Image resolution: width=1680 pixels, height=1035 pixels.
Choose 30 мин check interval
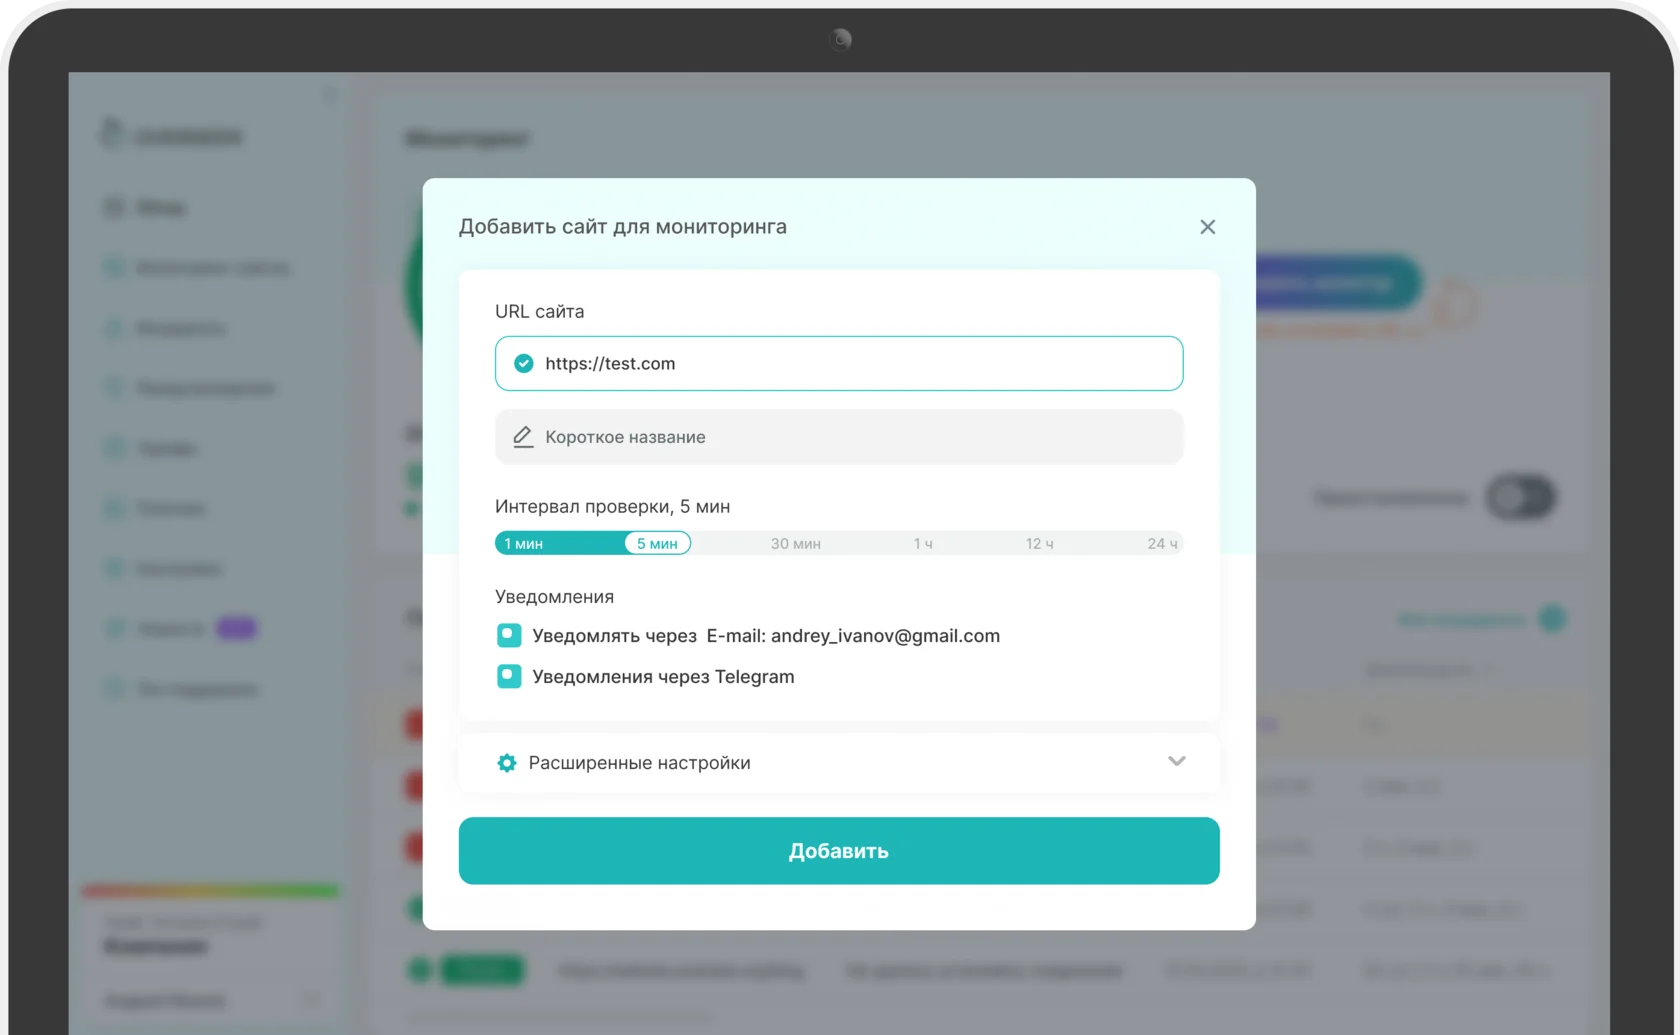pyautogui.click(x=795, y=544)
